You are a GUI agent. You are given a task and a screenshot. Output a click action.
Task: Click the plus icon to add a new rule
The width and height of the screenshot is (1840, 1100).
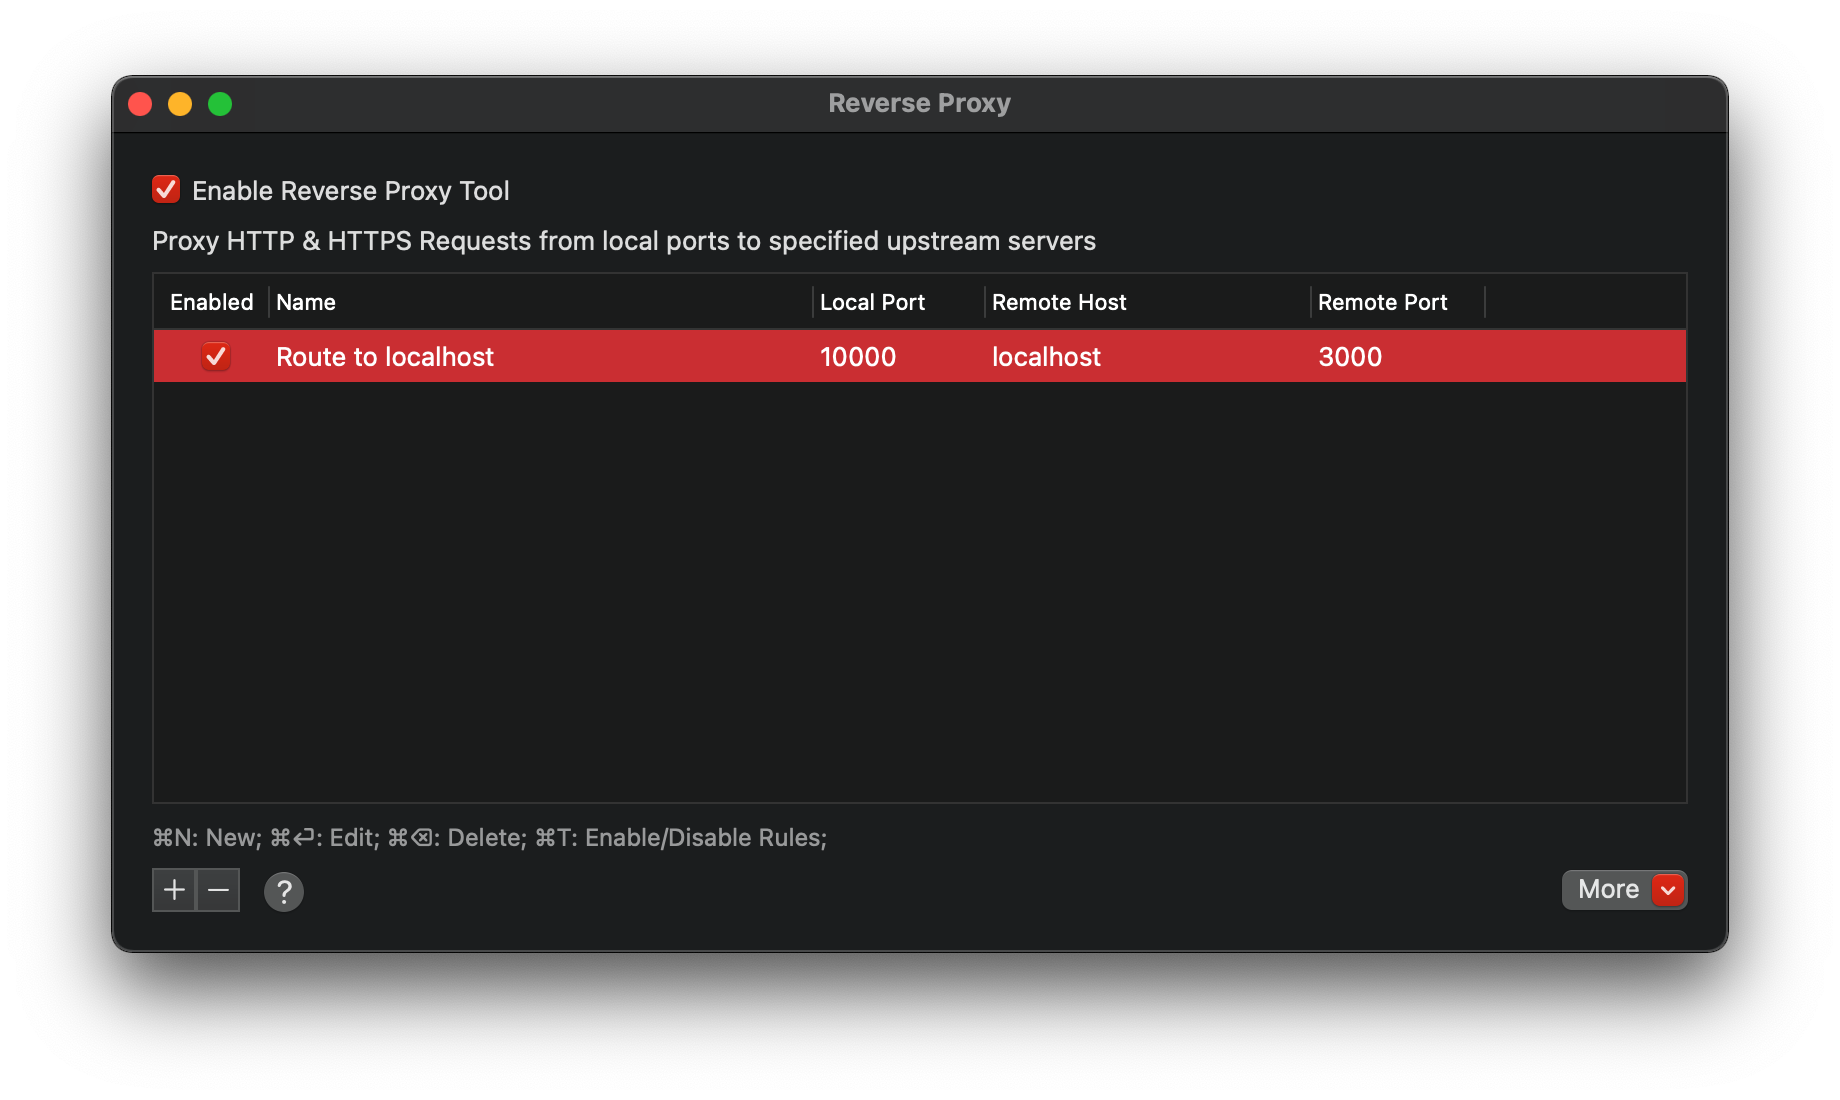(x=173, y=890)
